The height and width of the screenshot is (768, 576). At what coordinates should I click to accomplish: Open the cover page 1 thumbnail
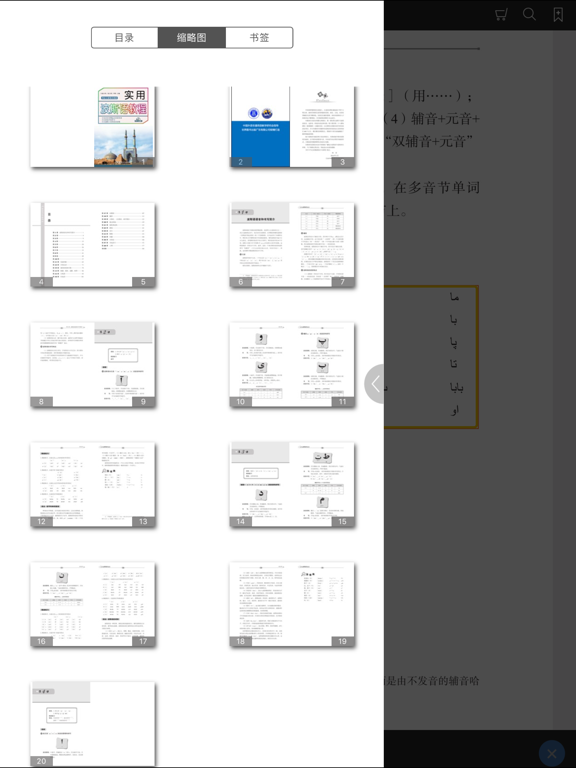click(x=93, y=127)
